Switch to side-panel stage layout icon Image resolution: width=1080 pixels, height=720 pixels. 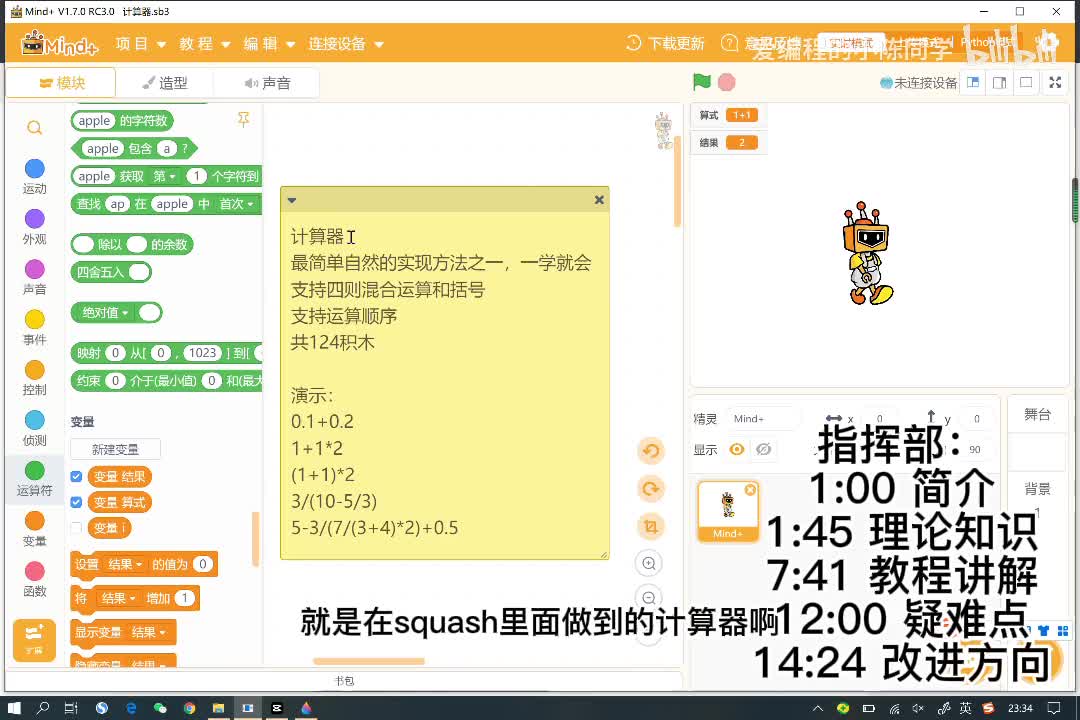tap(999, 83)
